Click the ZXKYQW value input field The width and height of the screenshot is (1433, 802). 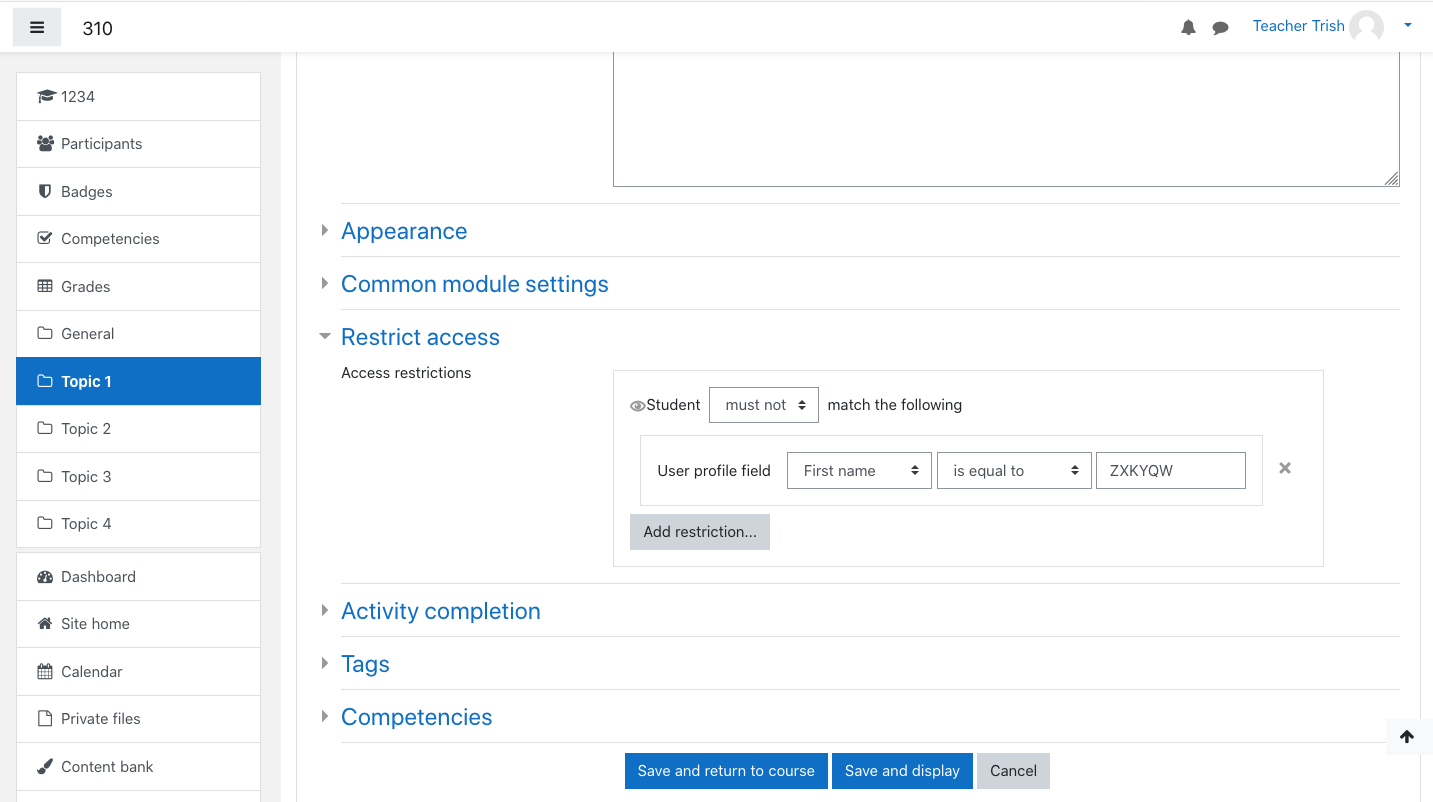coord(1171,471)
